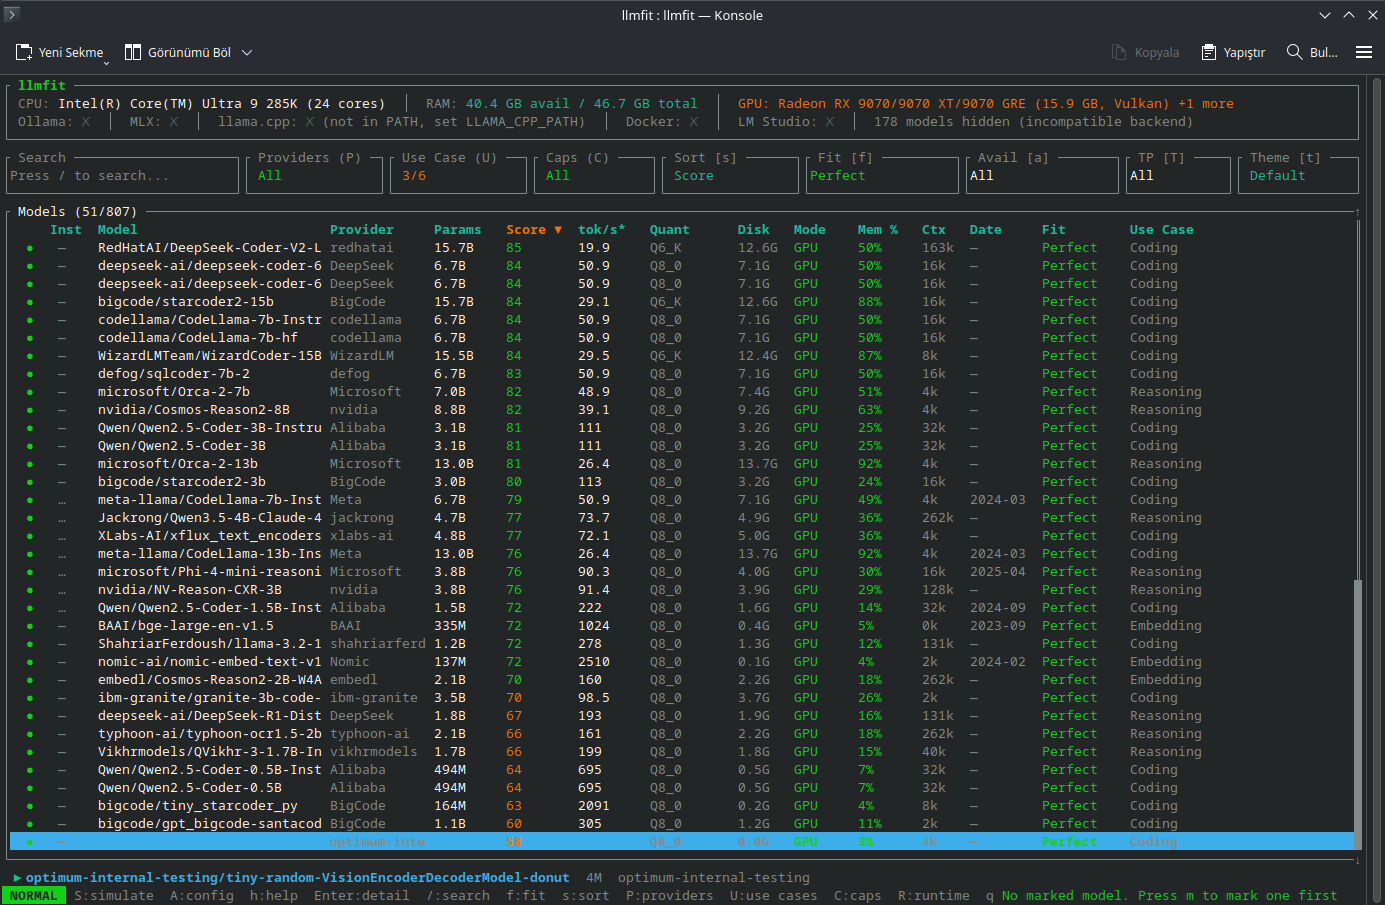
Task: Open the Providers (P) filter box
Action: (316, 176)
